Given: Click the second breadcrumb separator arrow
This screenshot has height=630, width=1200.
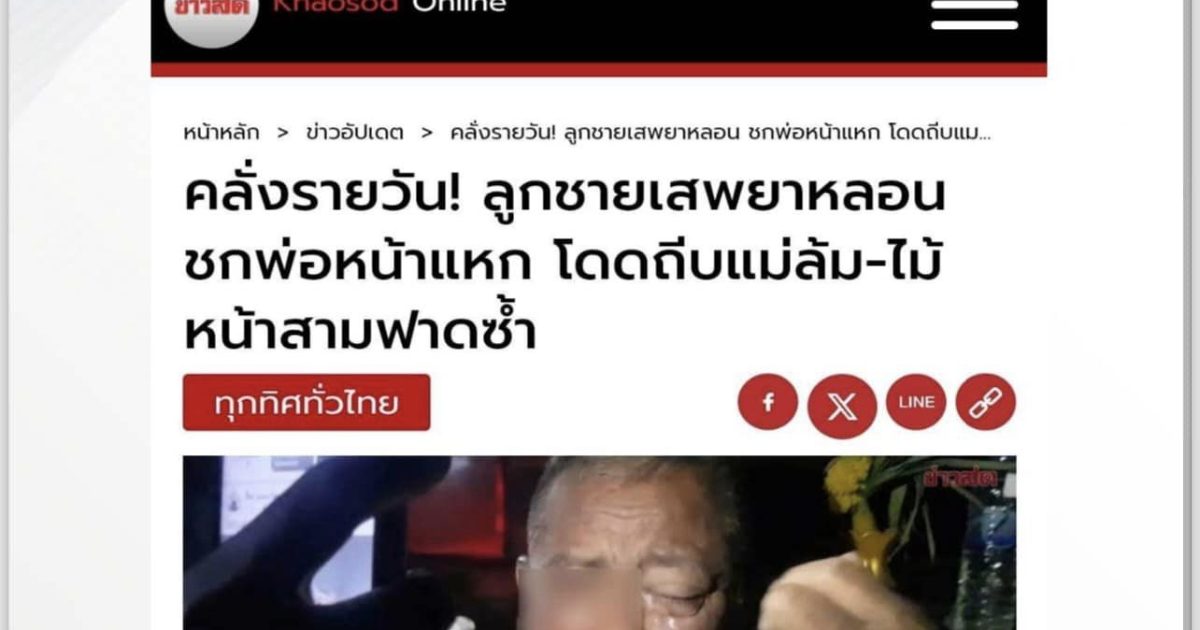Looking at the screenshot, I should [427, 132].
